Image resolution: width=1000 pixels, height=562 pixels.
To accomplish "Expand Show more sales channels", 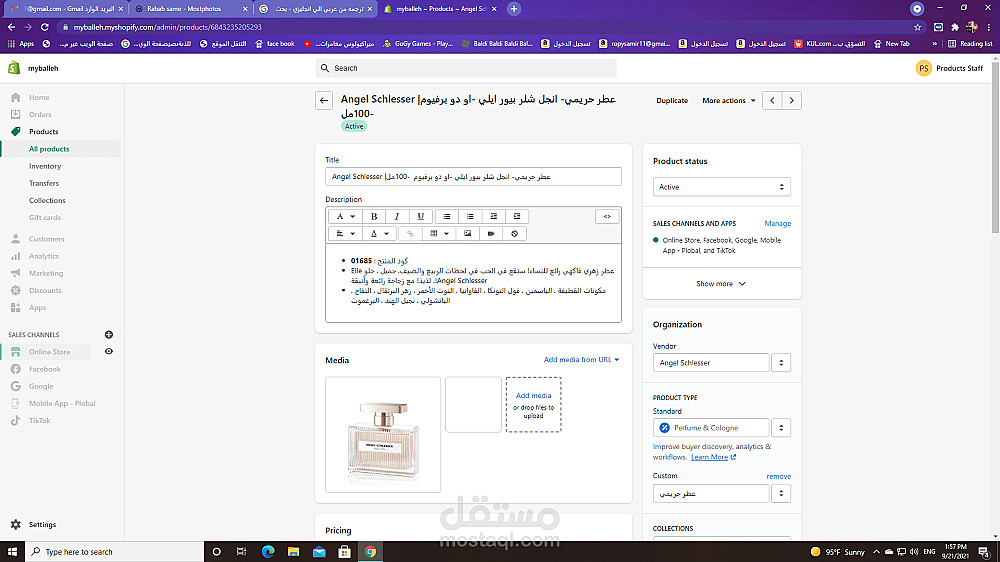I will point(721,283).
